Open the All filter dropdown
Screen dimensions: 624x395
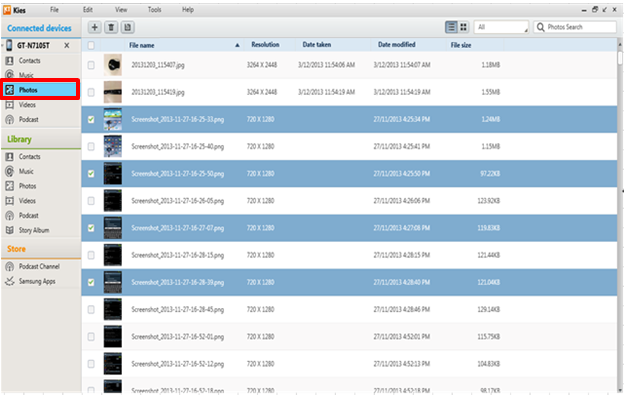[x=501, y=27]
